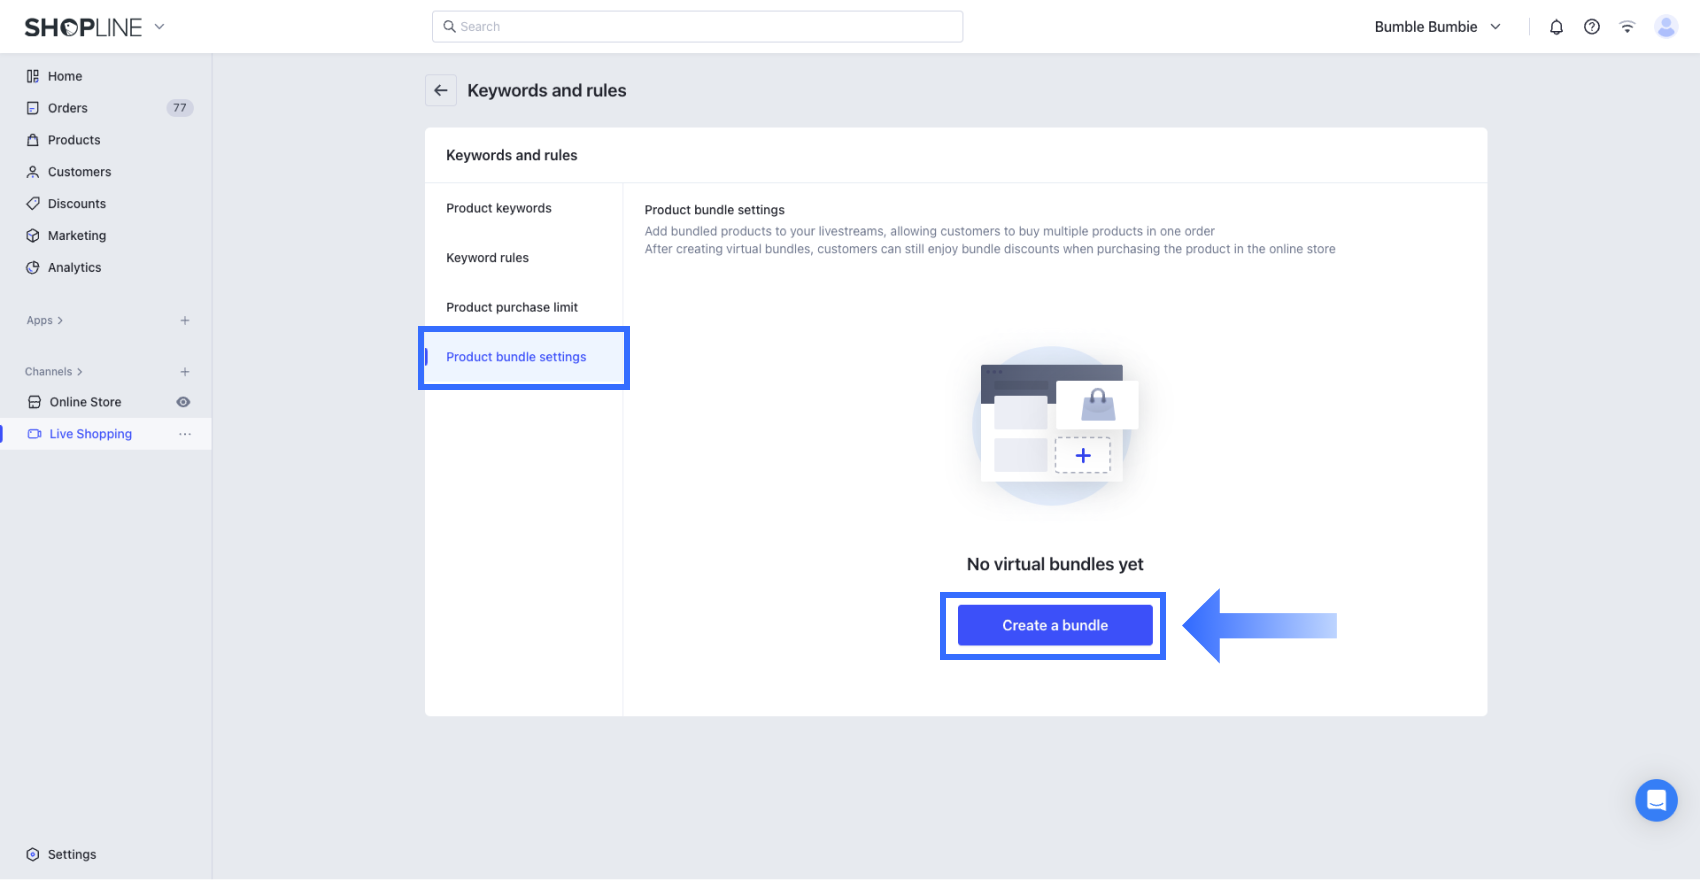Open the chat support bubble icon

1656,800
